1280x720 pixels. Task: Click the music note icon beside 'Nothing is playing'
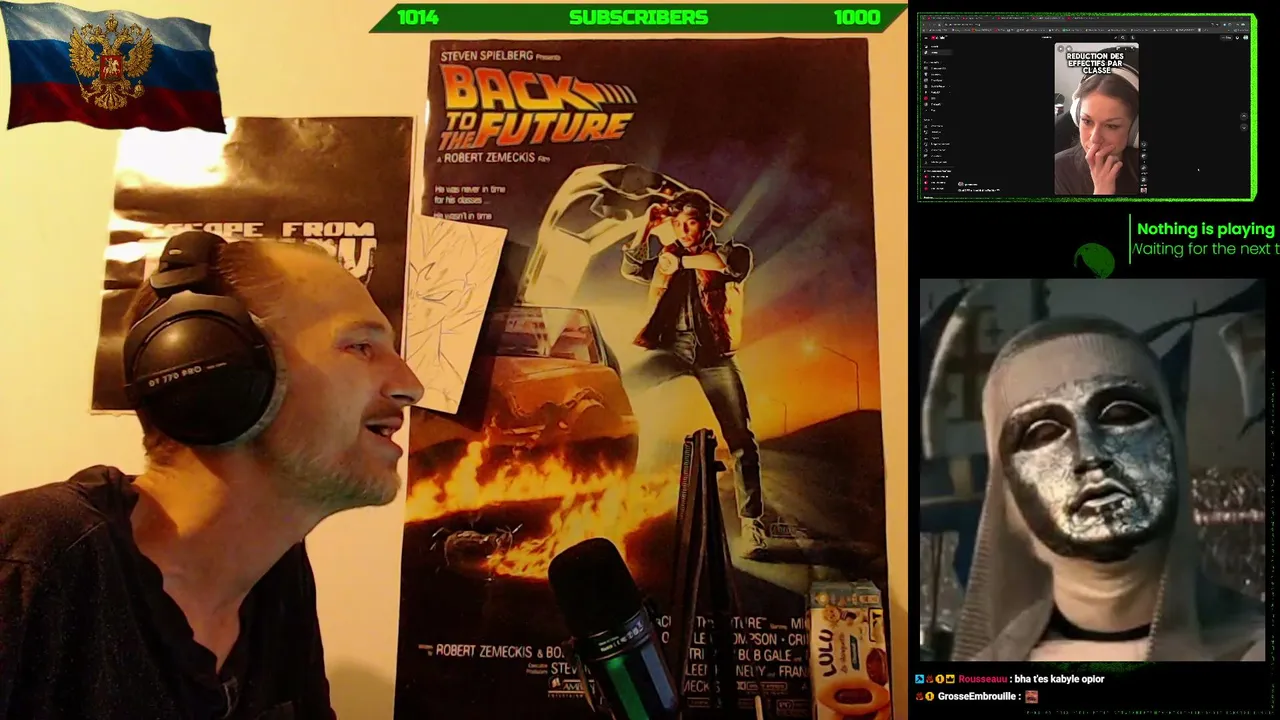click(1093, 259)
